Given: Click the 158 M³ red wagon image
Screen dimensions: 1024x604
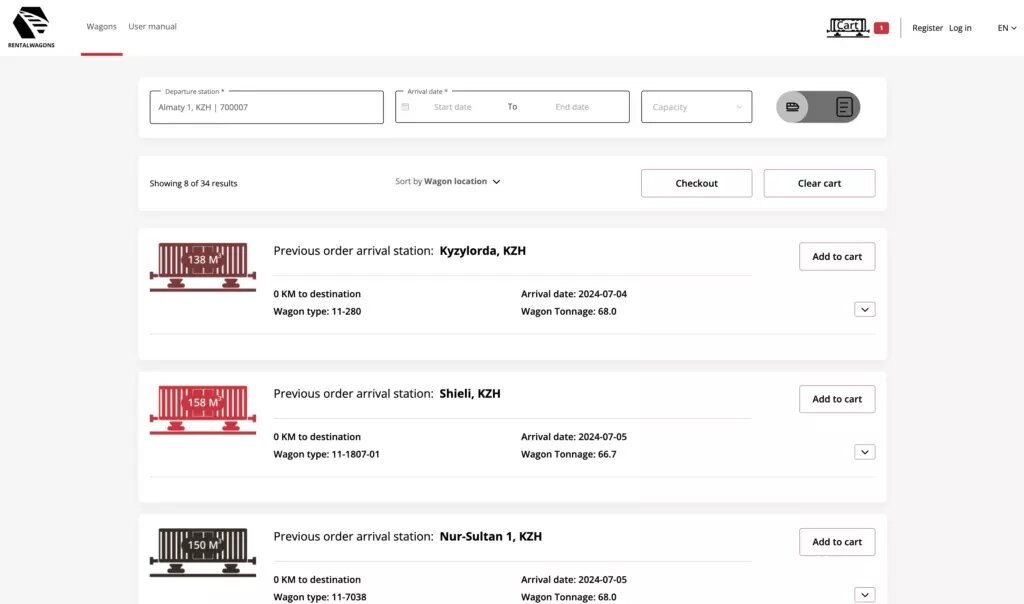Looking at the screenshot, I should pos(202,409).
